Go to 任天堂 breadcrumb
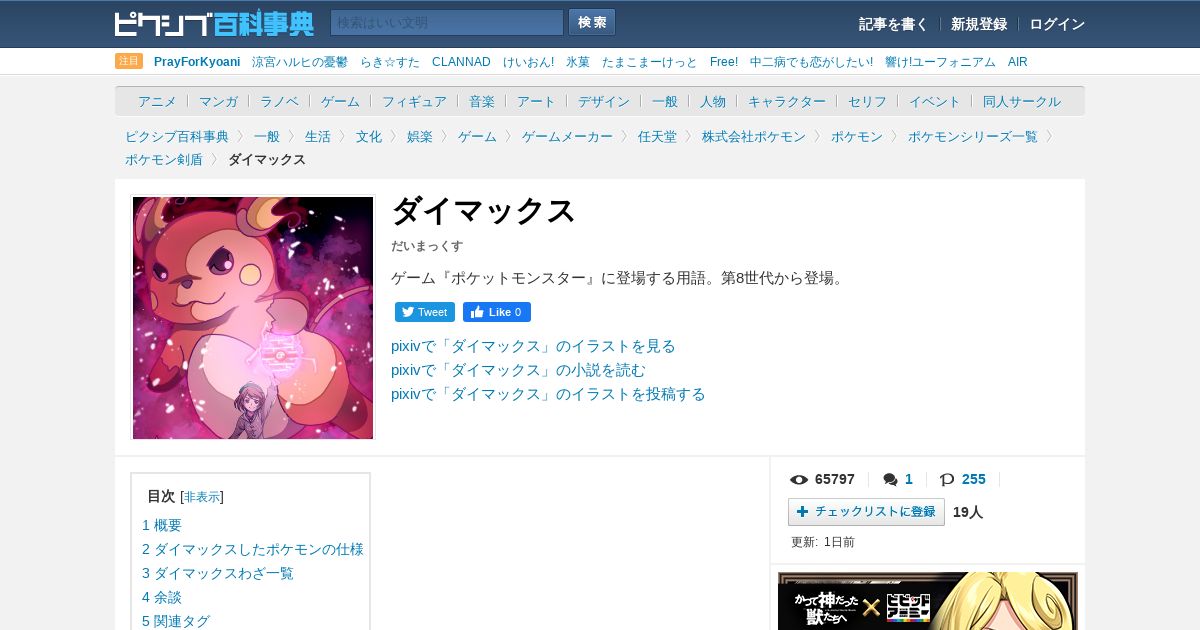1200x630 pixels. click(x=657, y=136)
